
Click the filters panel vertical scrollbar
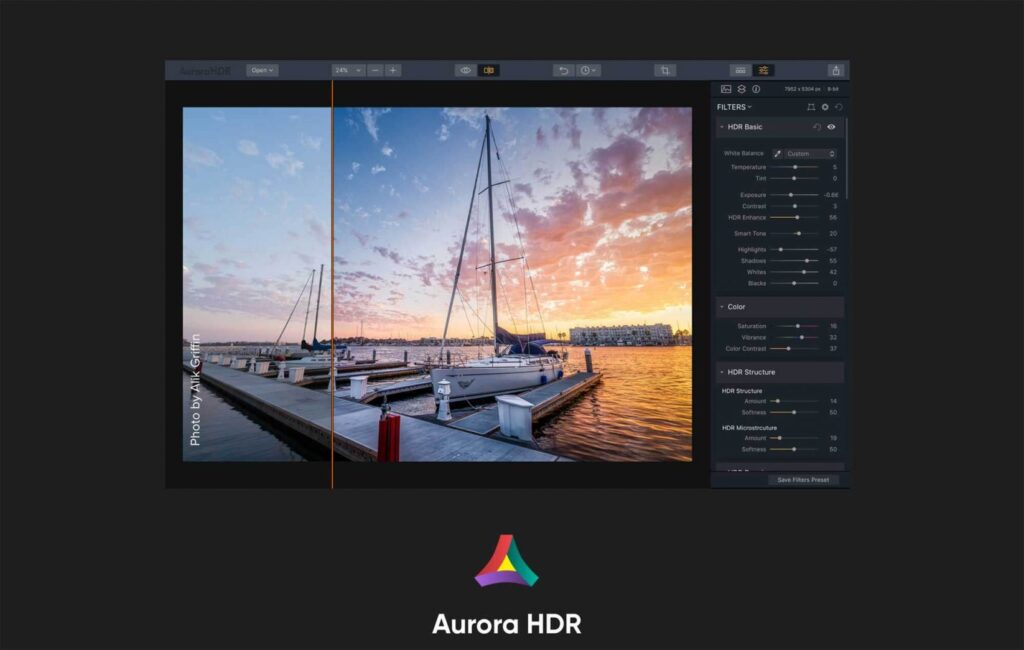pos(847,159)
